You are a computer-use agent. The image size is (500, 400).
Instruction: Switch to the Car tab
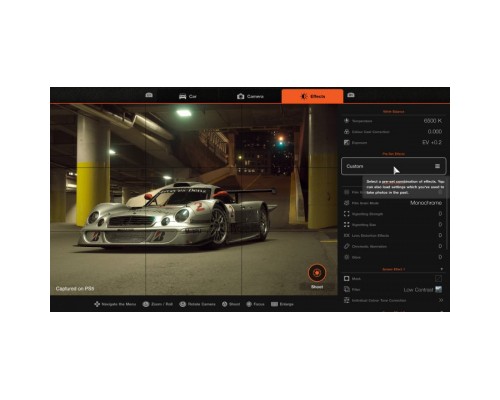[188, 96]
